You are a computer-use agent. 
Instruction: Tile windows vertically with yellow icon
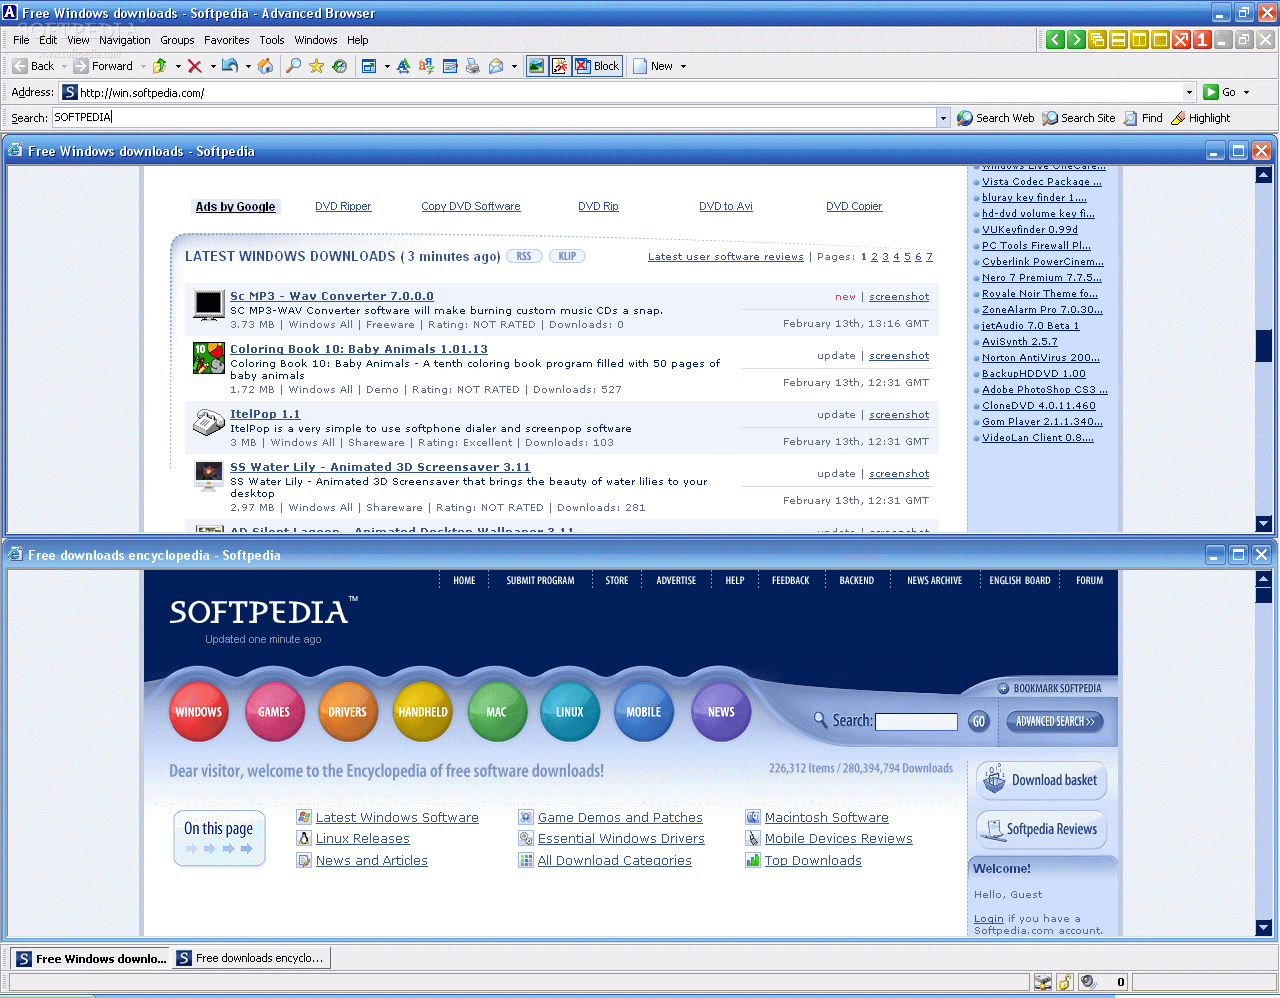[1139, 40]
